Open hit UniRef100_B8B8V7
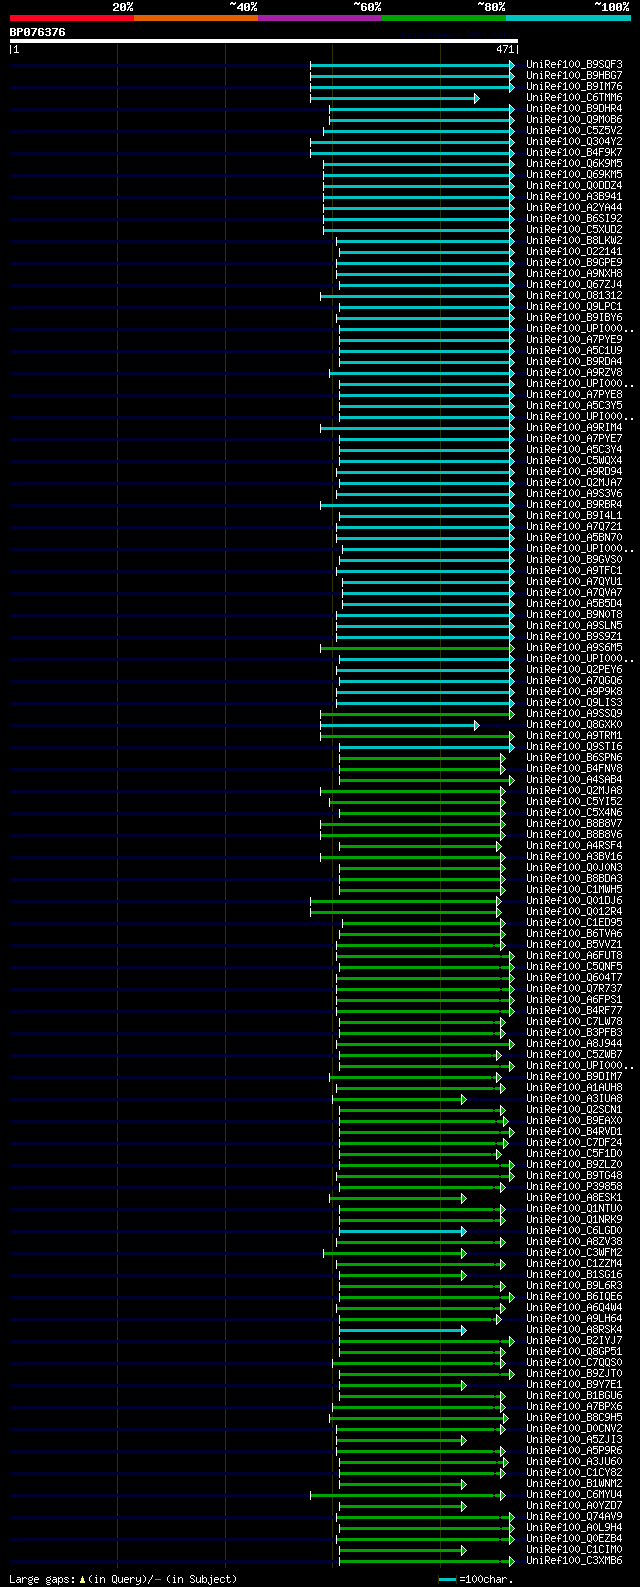Screen dimensions: 640x1587 [574, 824]
